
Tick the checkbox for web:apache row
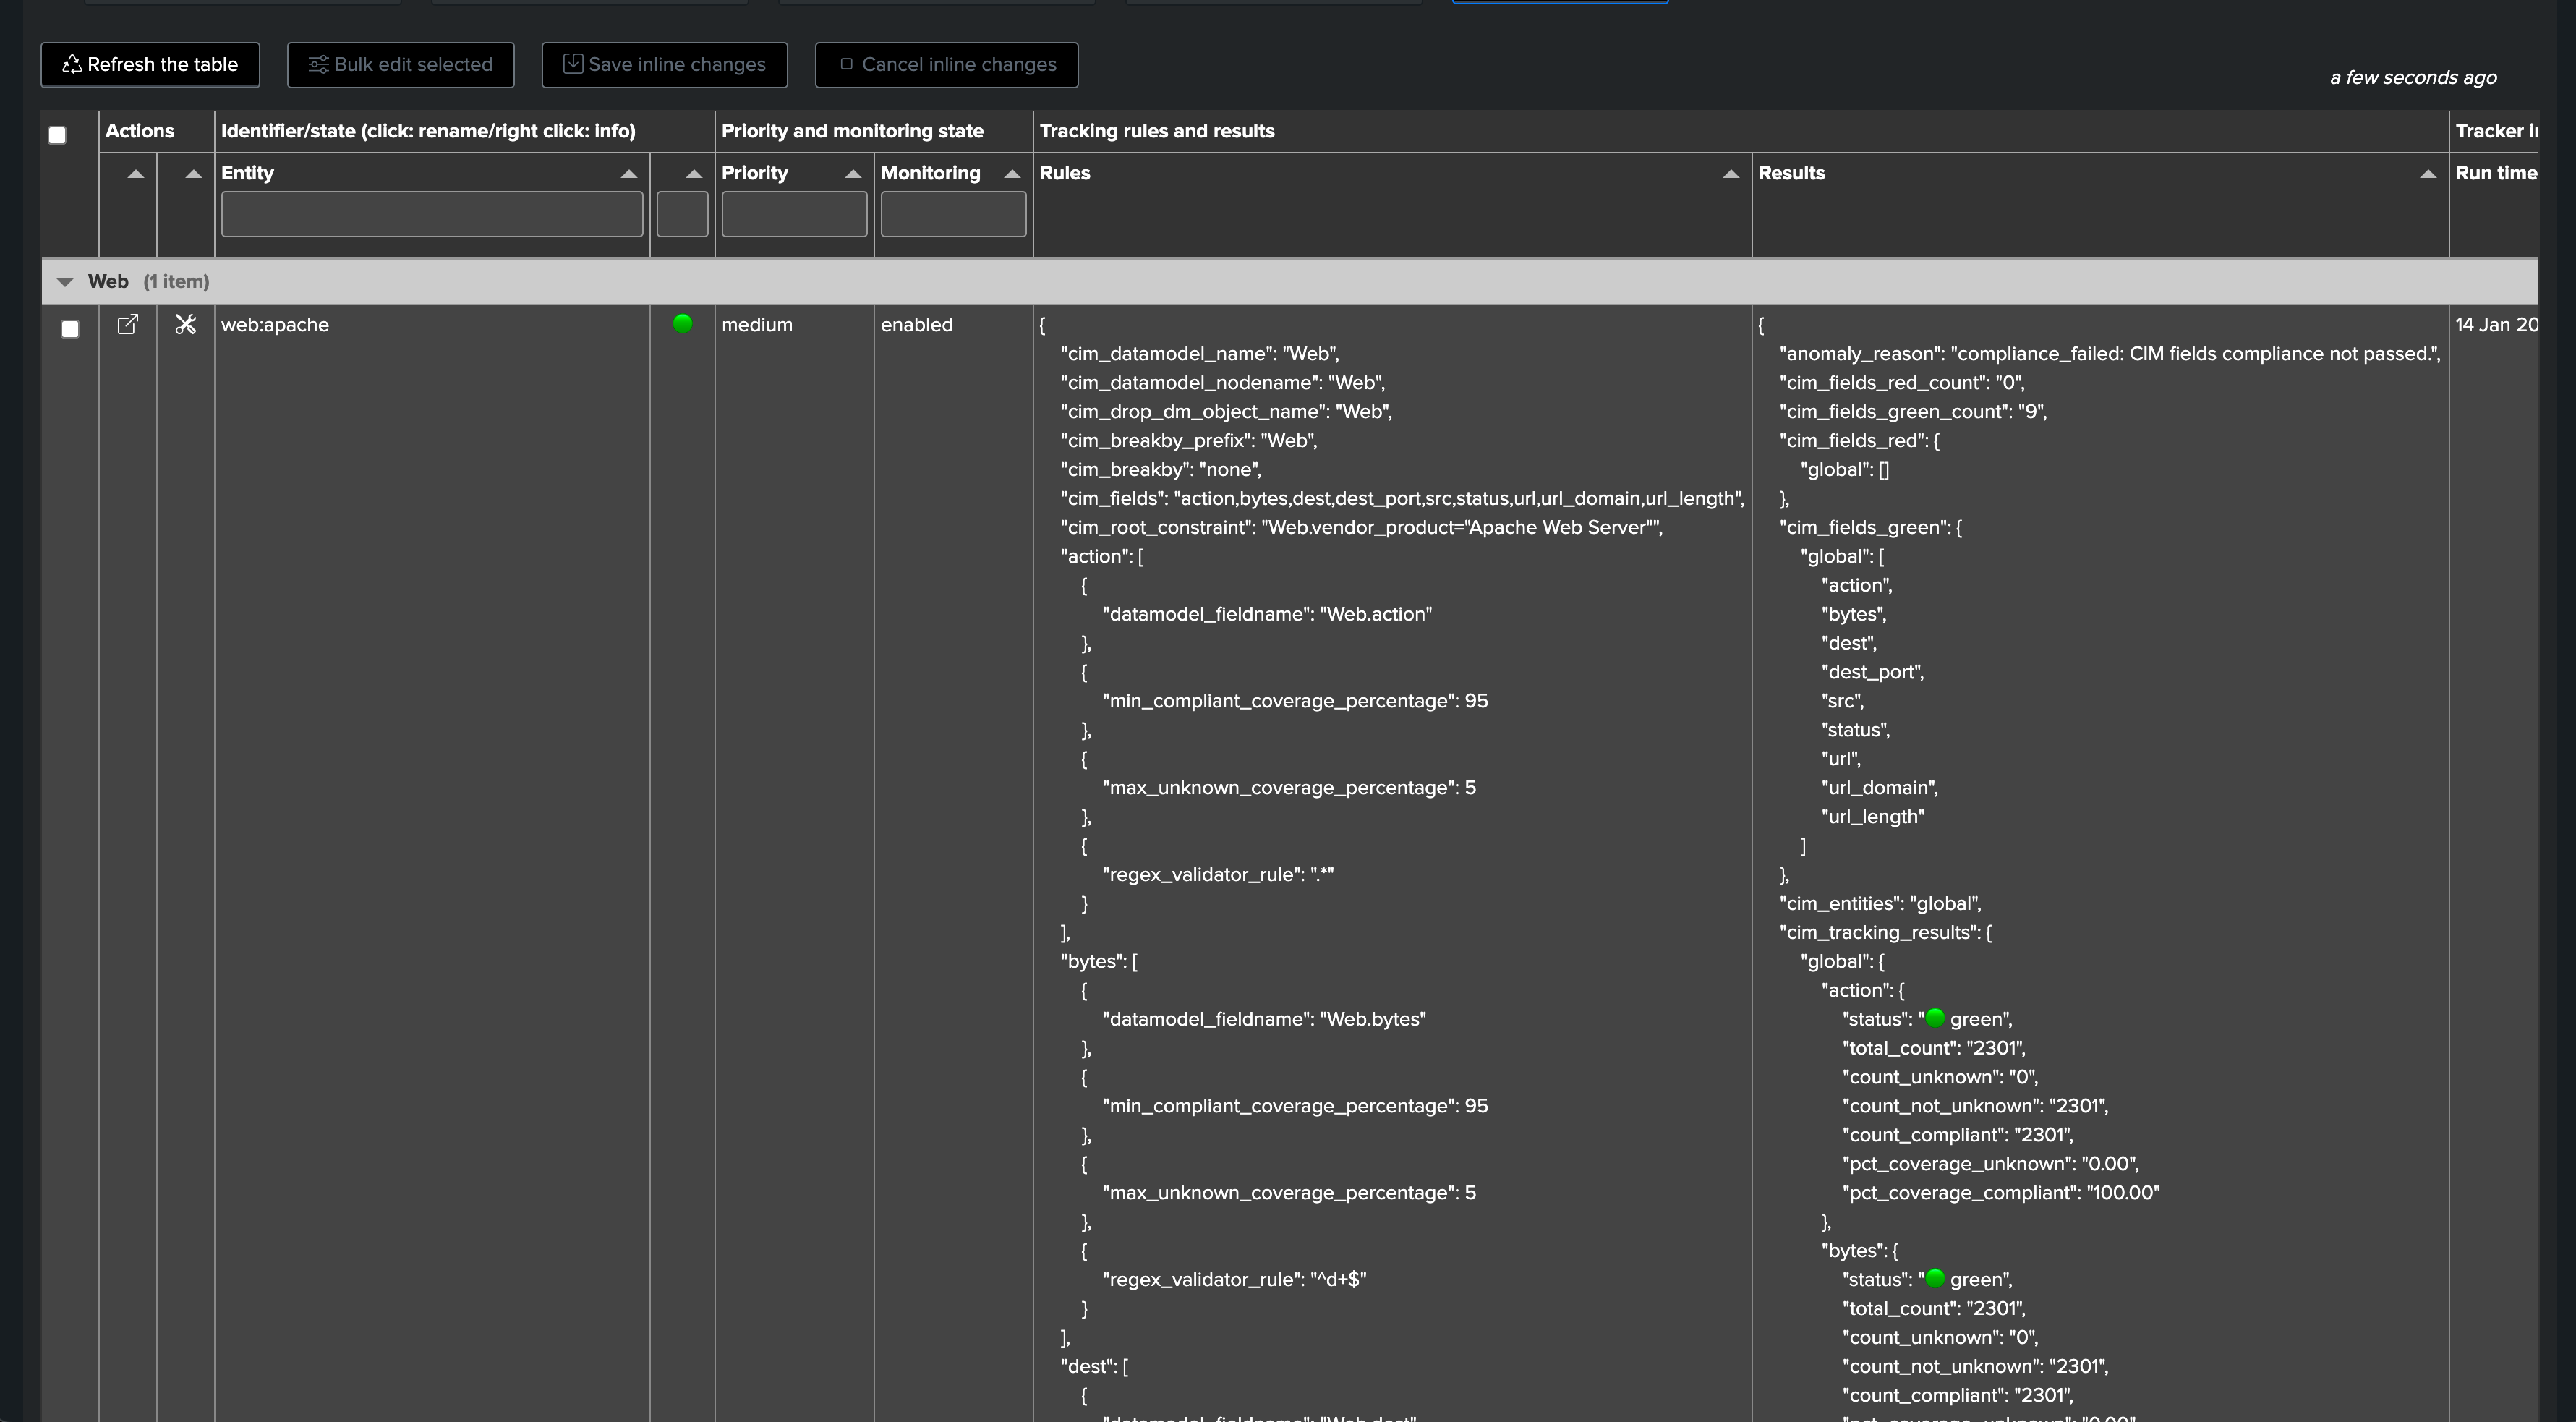point(70,329)
